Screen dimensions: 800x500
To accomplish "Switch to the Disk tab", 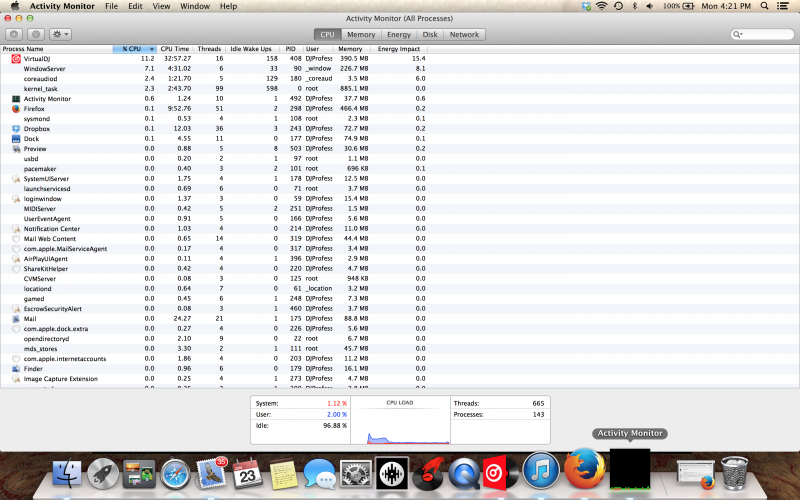I will 430,34.
